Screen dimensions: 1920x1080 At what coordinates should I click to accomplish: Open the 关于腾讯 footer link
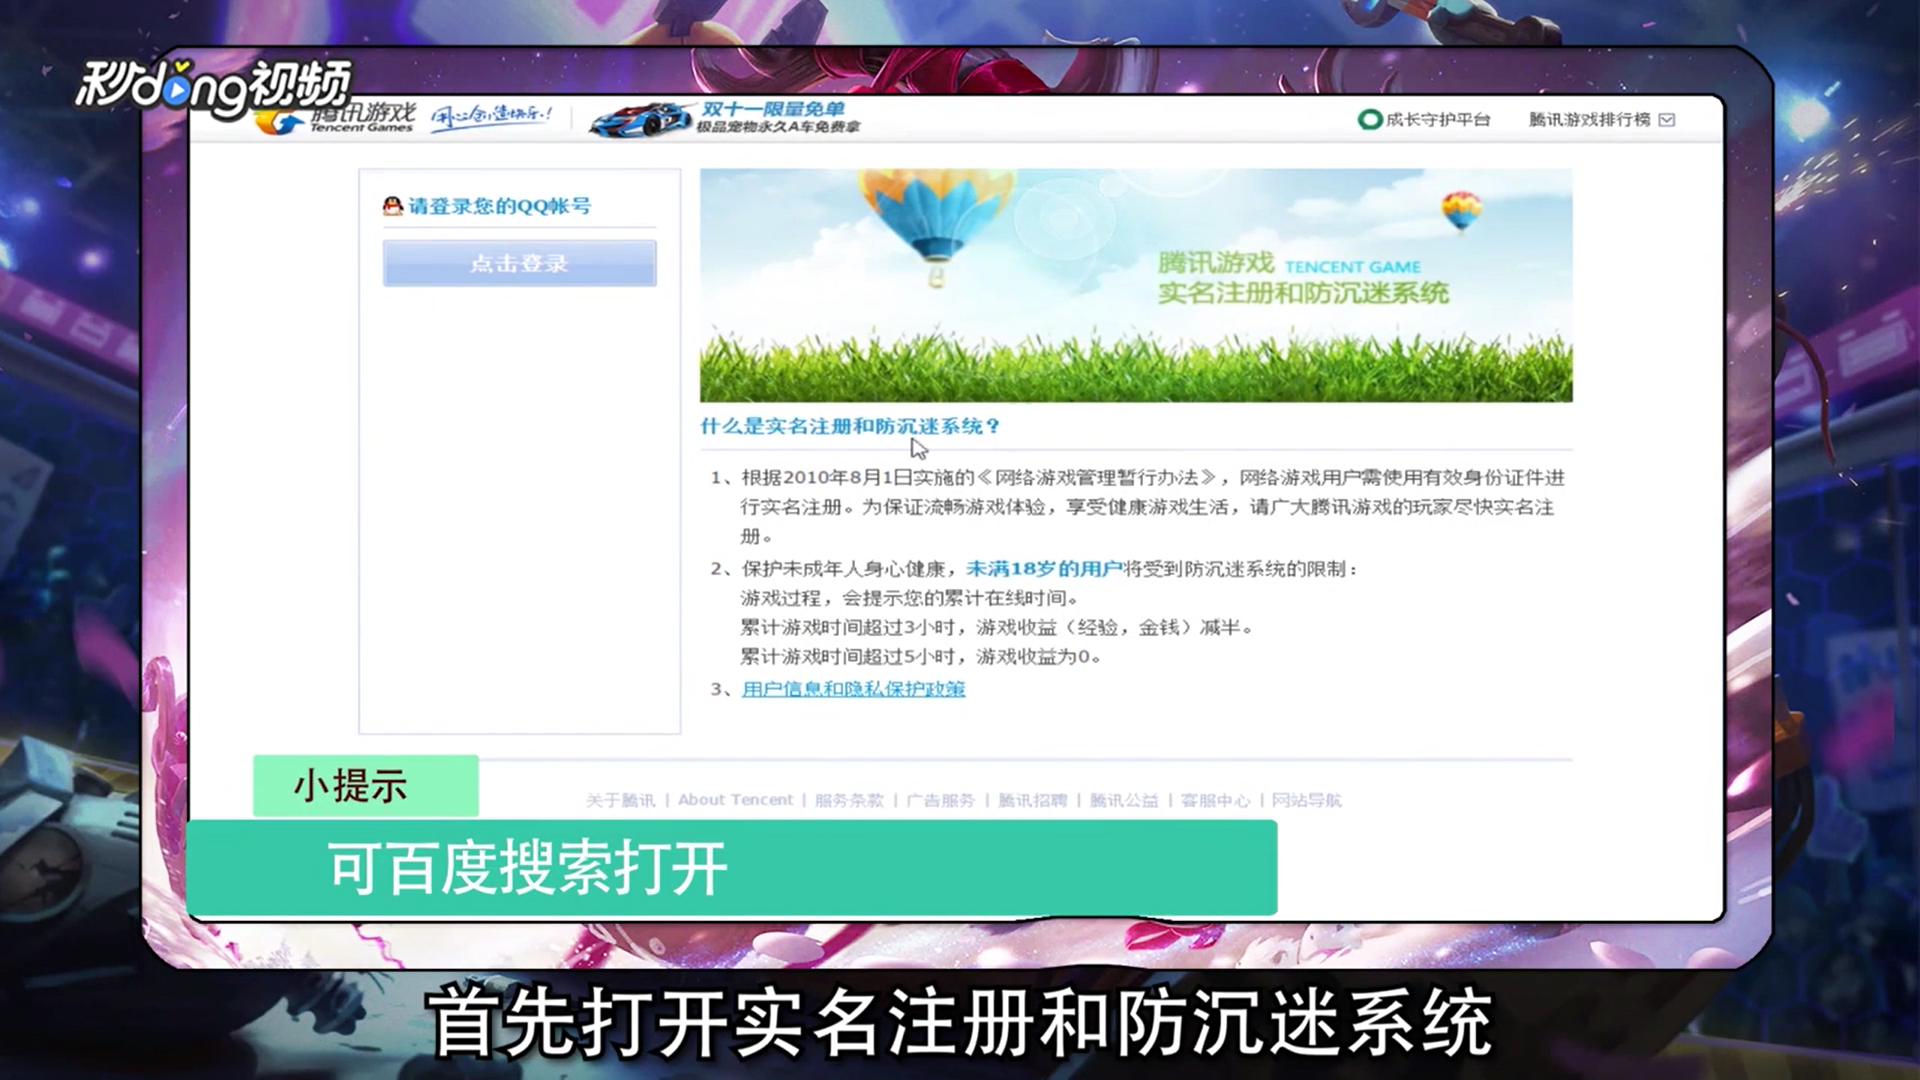[620, 800]
